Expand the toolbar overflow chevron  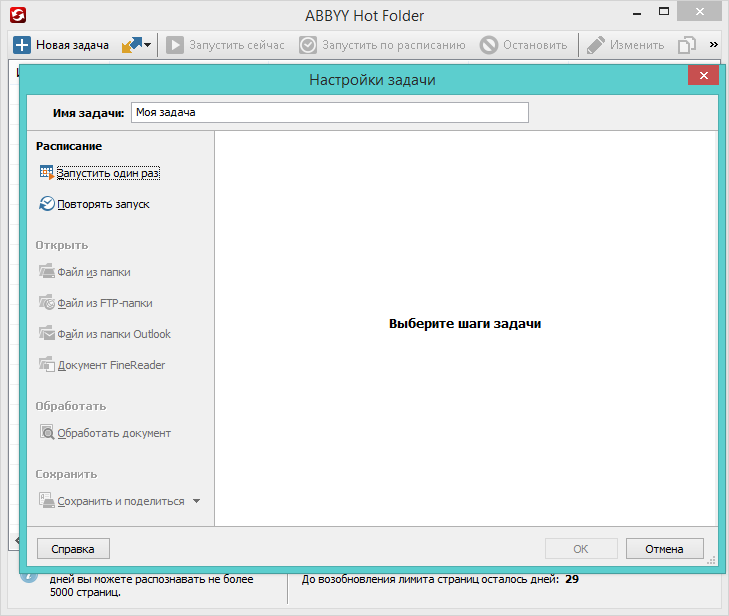pos(714,45)
